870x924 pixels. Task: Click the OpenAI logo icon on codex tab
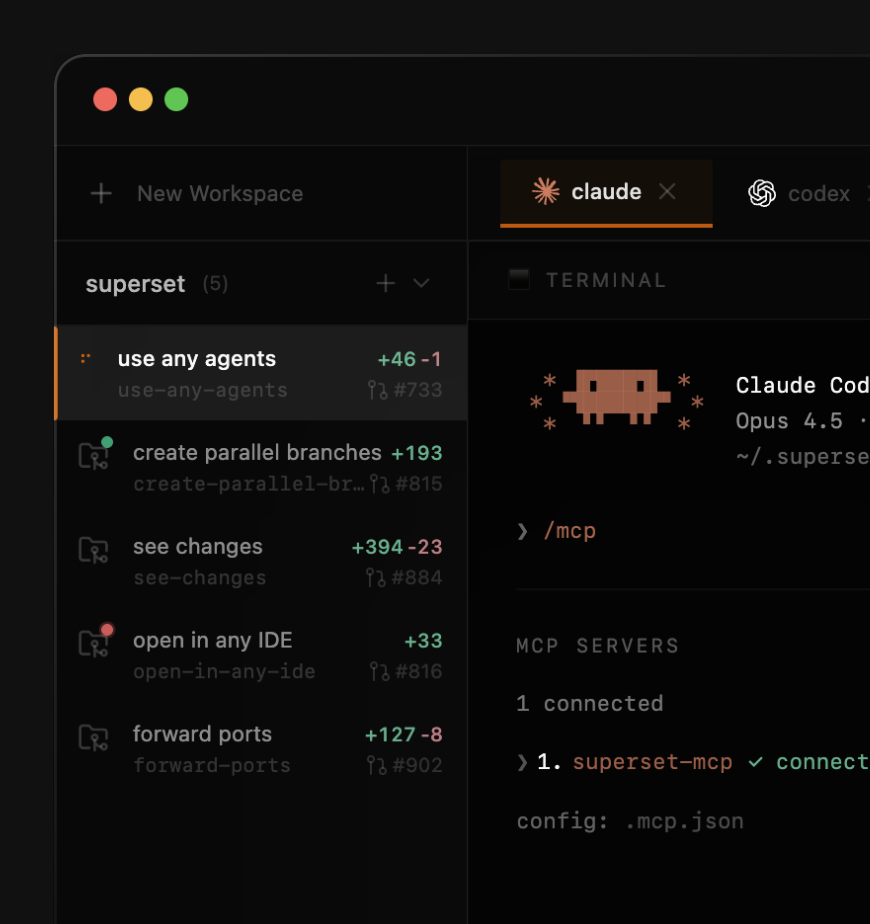point(762,193)
